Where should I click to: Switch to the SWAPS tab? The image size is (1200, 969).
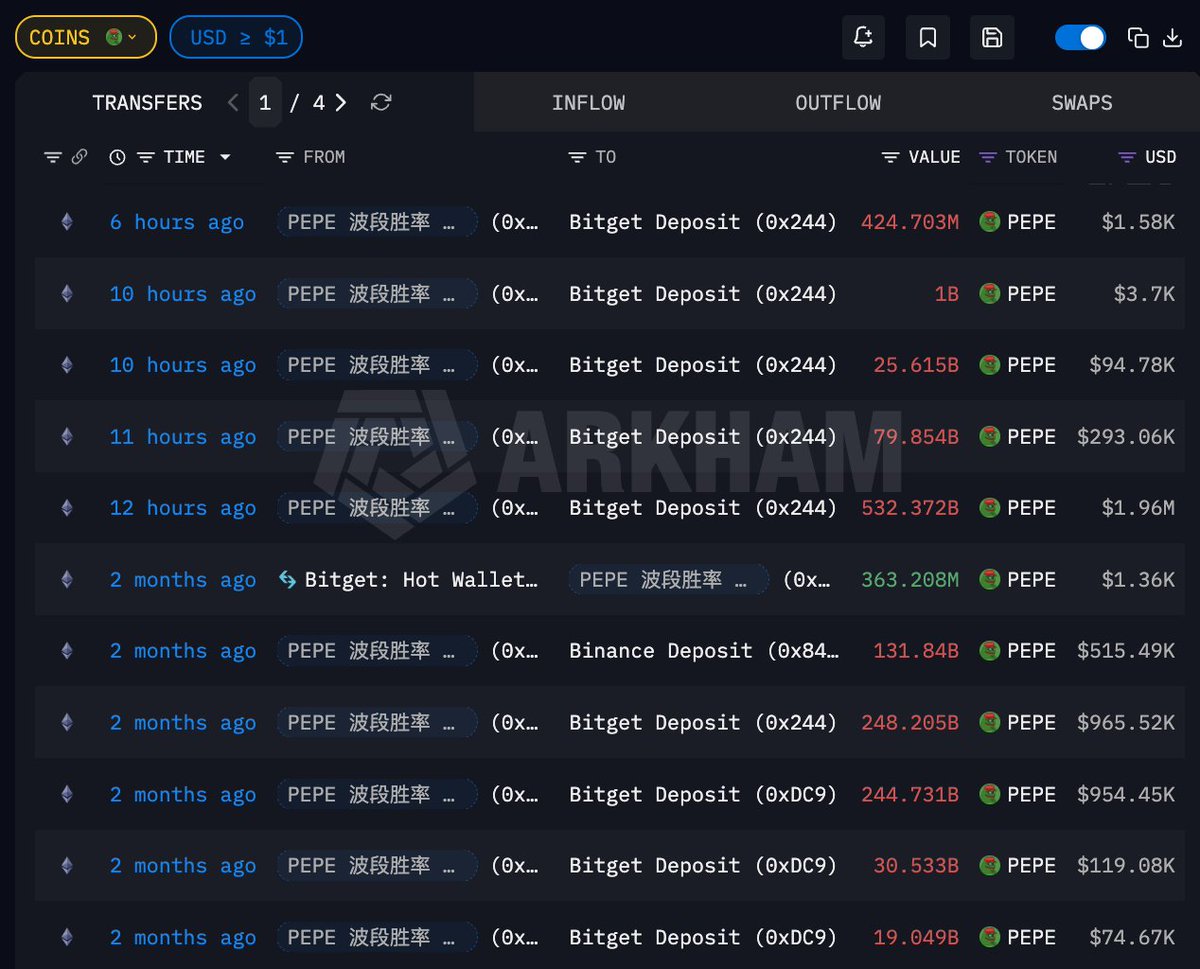point(1082,103)
